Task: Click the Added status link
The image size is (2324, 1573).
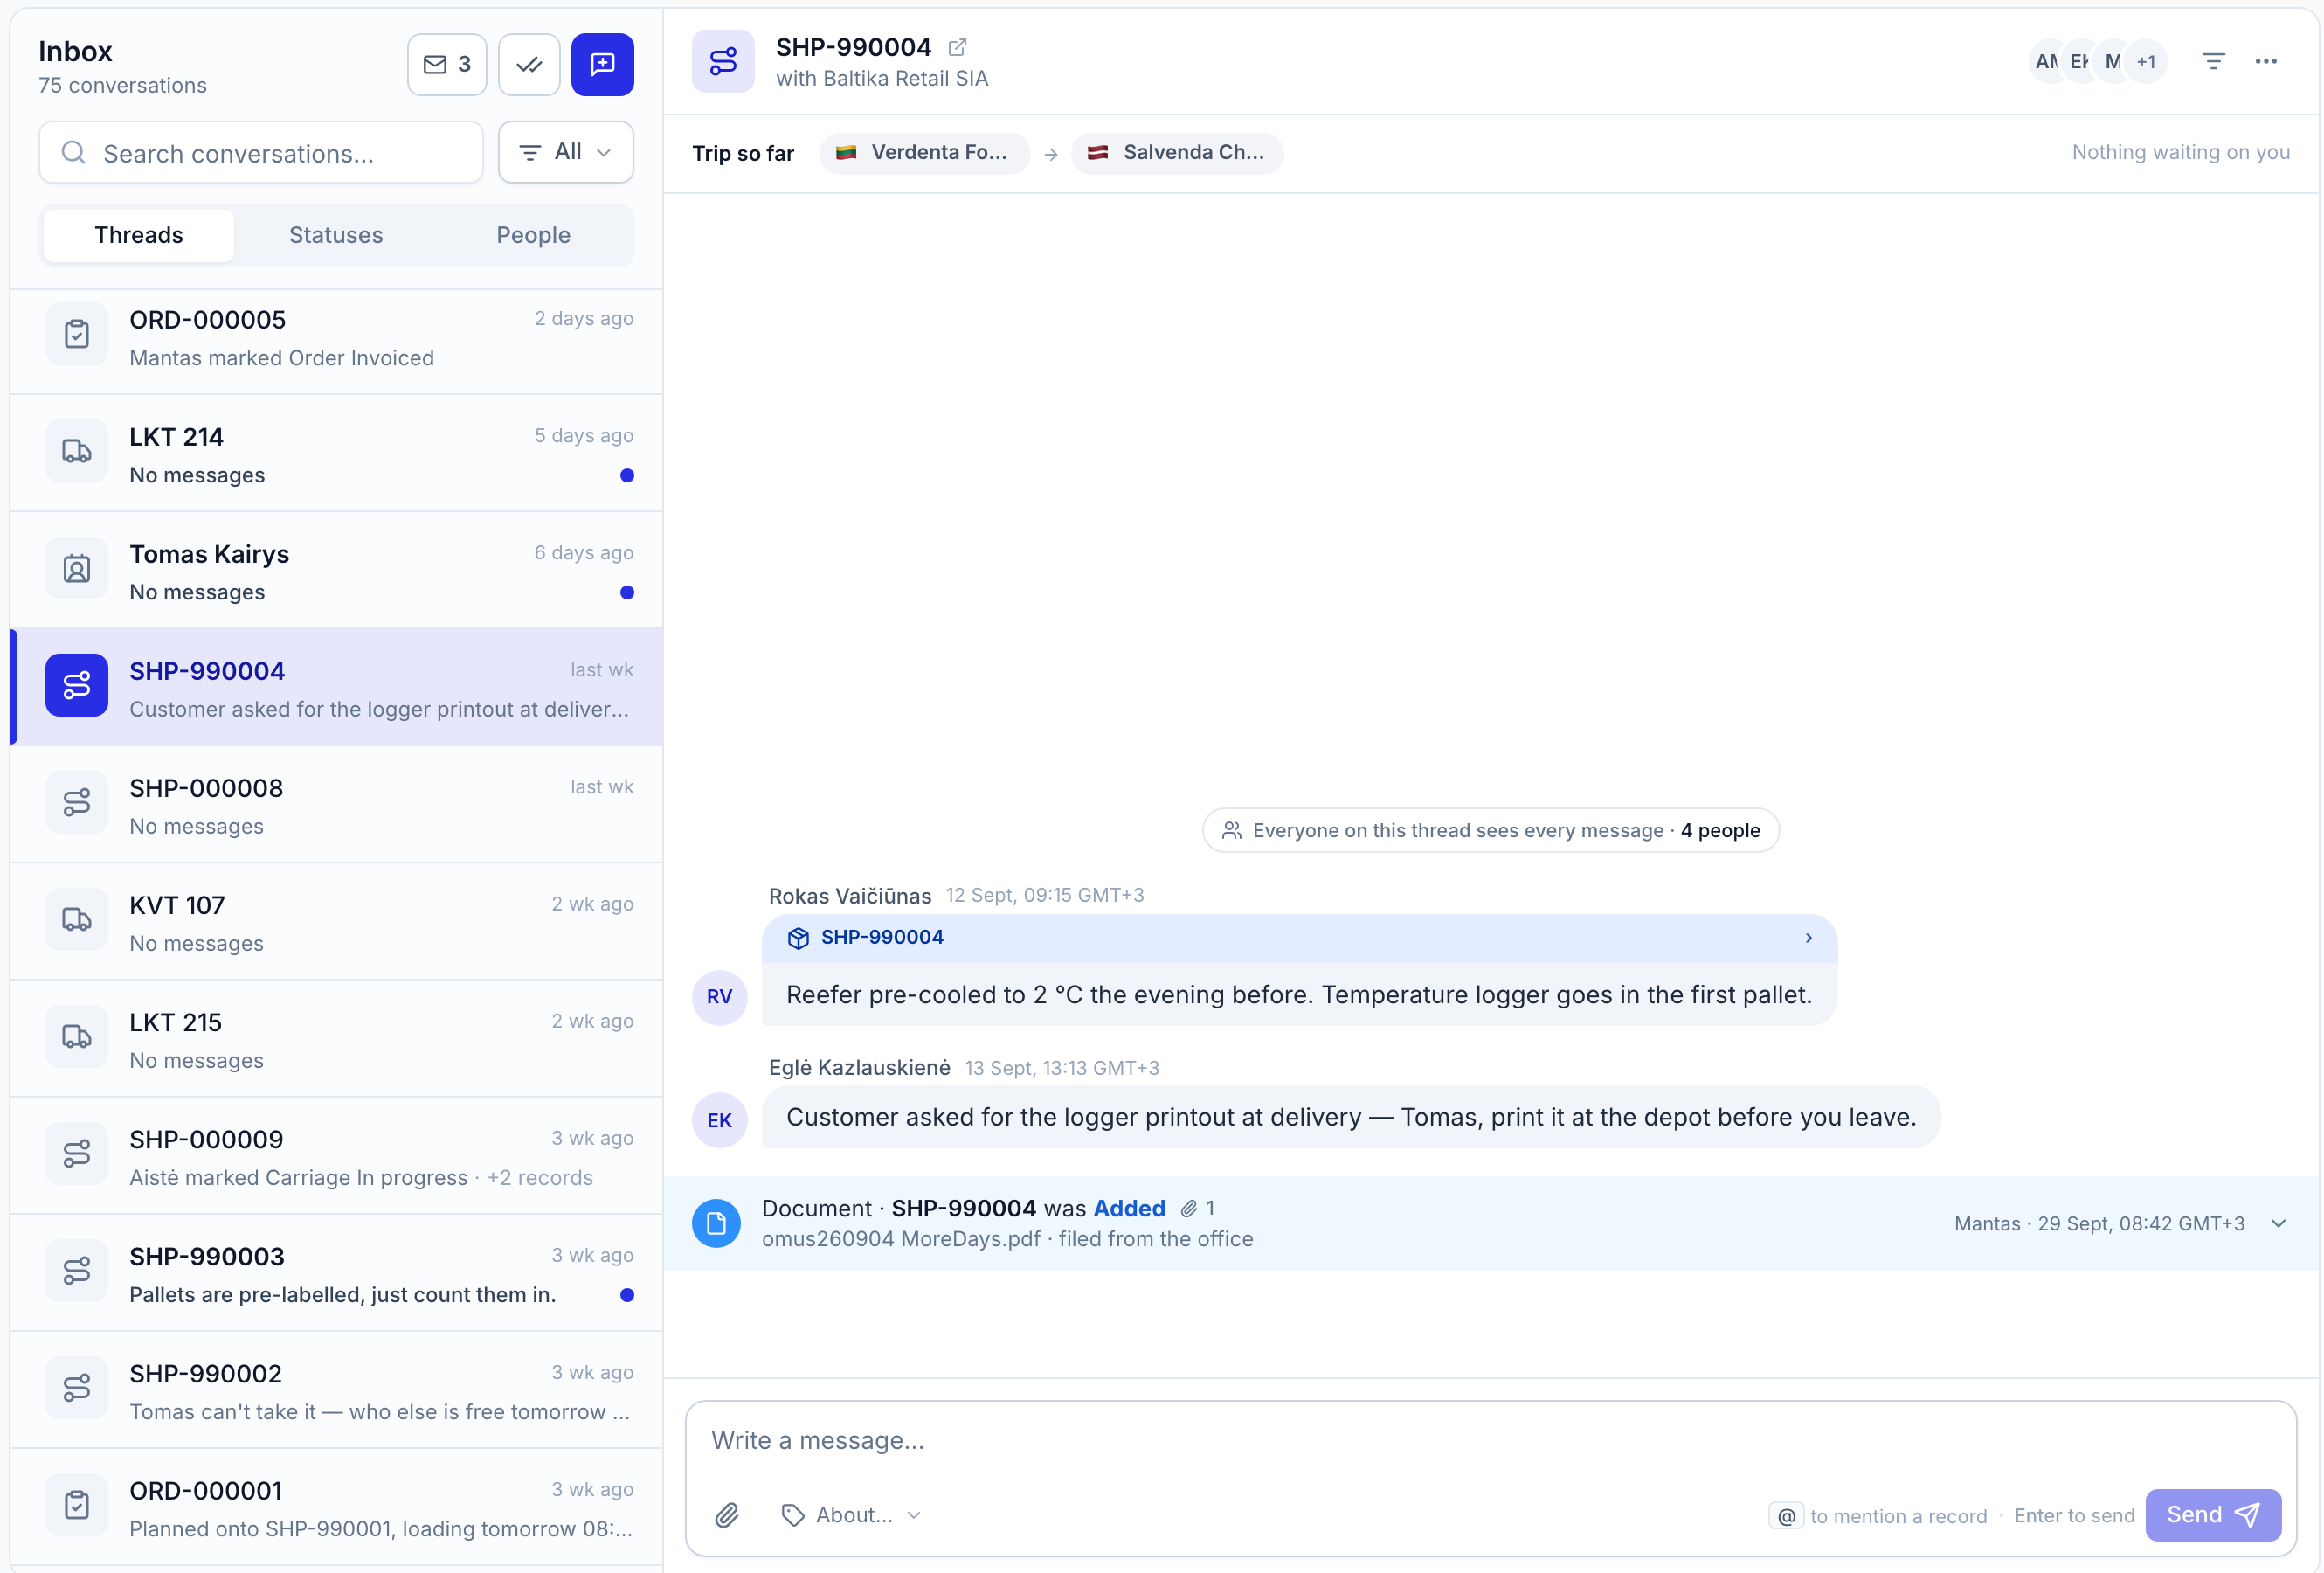Action: 1129,1208
